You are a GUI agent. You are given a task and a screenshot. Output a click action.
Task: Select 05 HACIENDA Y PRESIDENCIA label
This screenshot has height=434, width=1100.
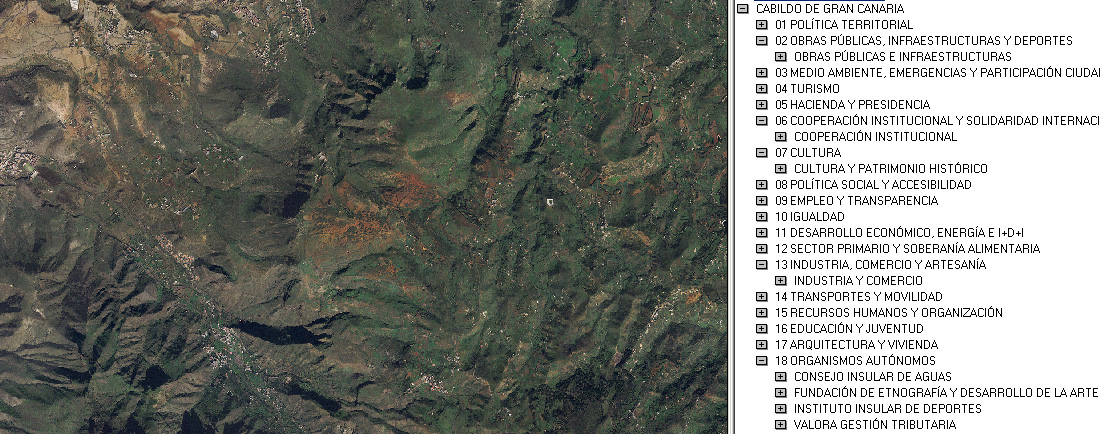tap(852, 104)
